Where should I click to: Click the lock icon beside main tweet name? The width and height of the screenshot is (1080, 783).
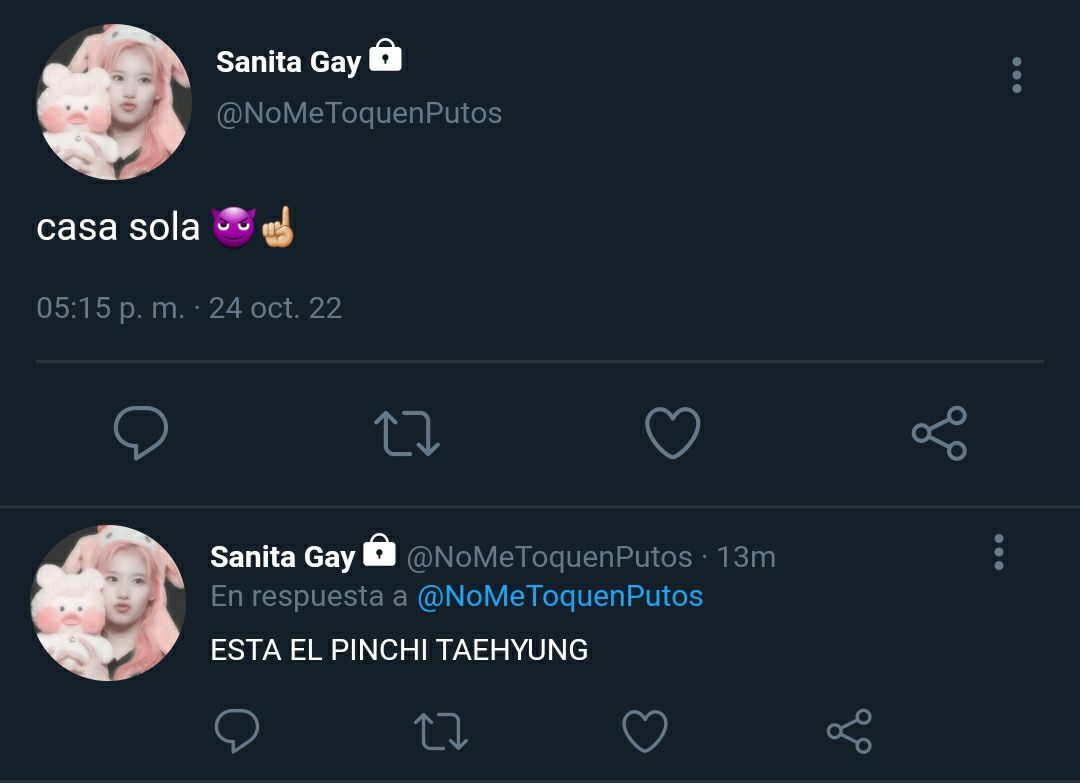click(385, 55)
